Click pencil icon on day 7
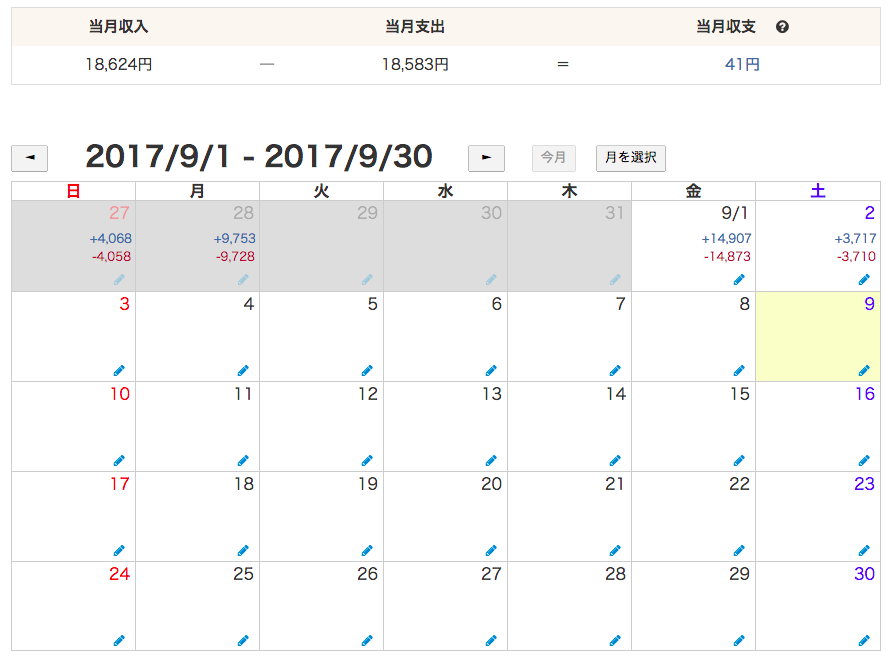 [x=615, y=371]
